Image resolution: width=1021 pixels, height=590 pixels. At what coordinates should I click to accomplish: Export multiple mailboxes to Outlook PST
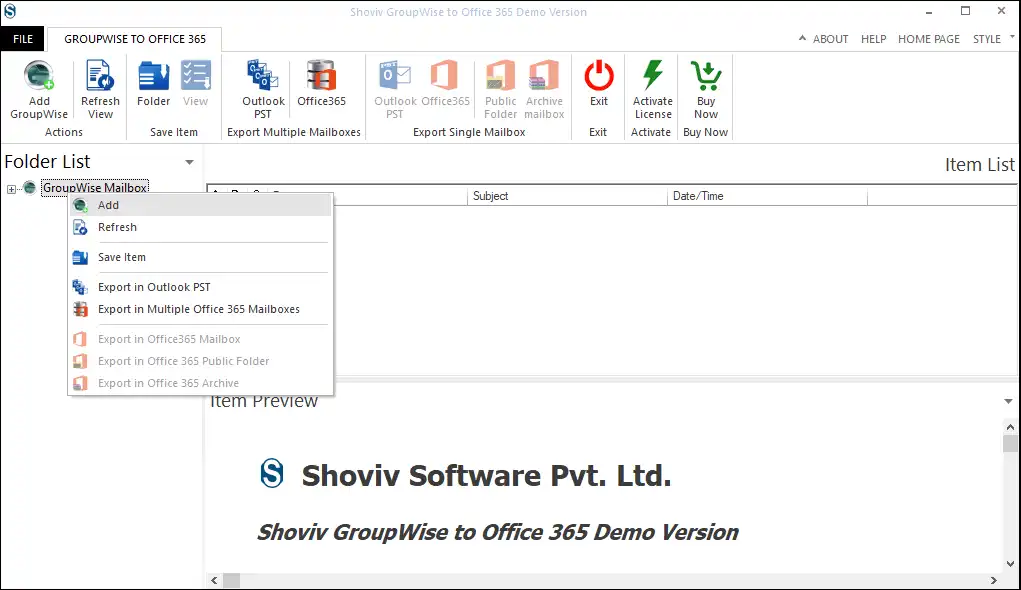point(263,89)
